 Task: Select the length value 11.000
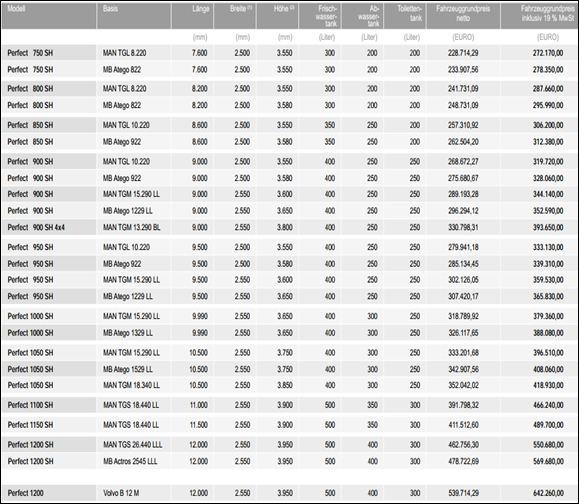(199, 405)
